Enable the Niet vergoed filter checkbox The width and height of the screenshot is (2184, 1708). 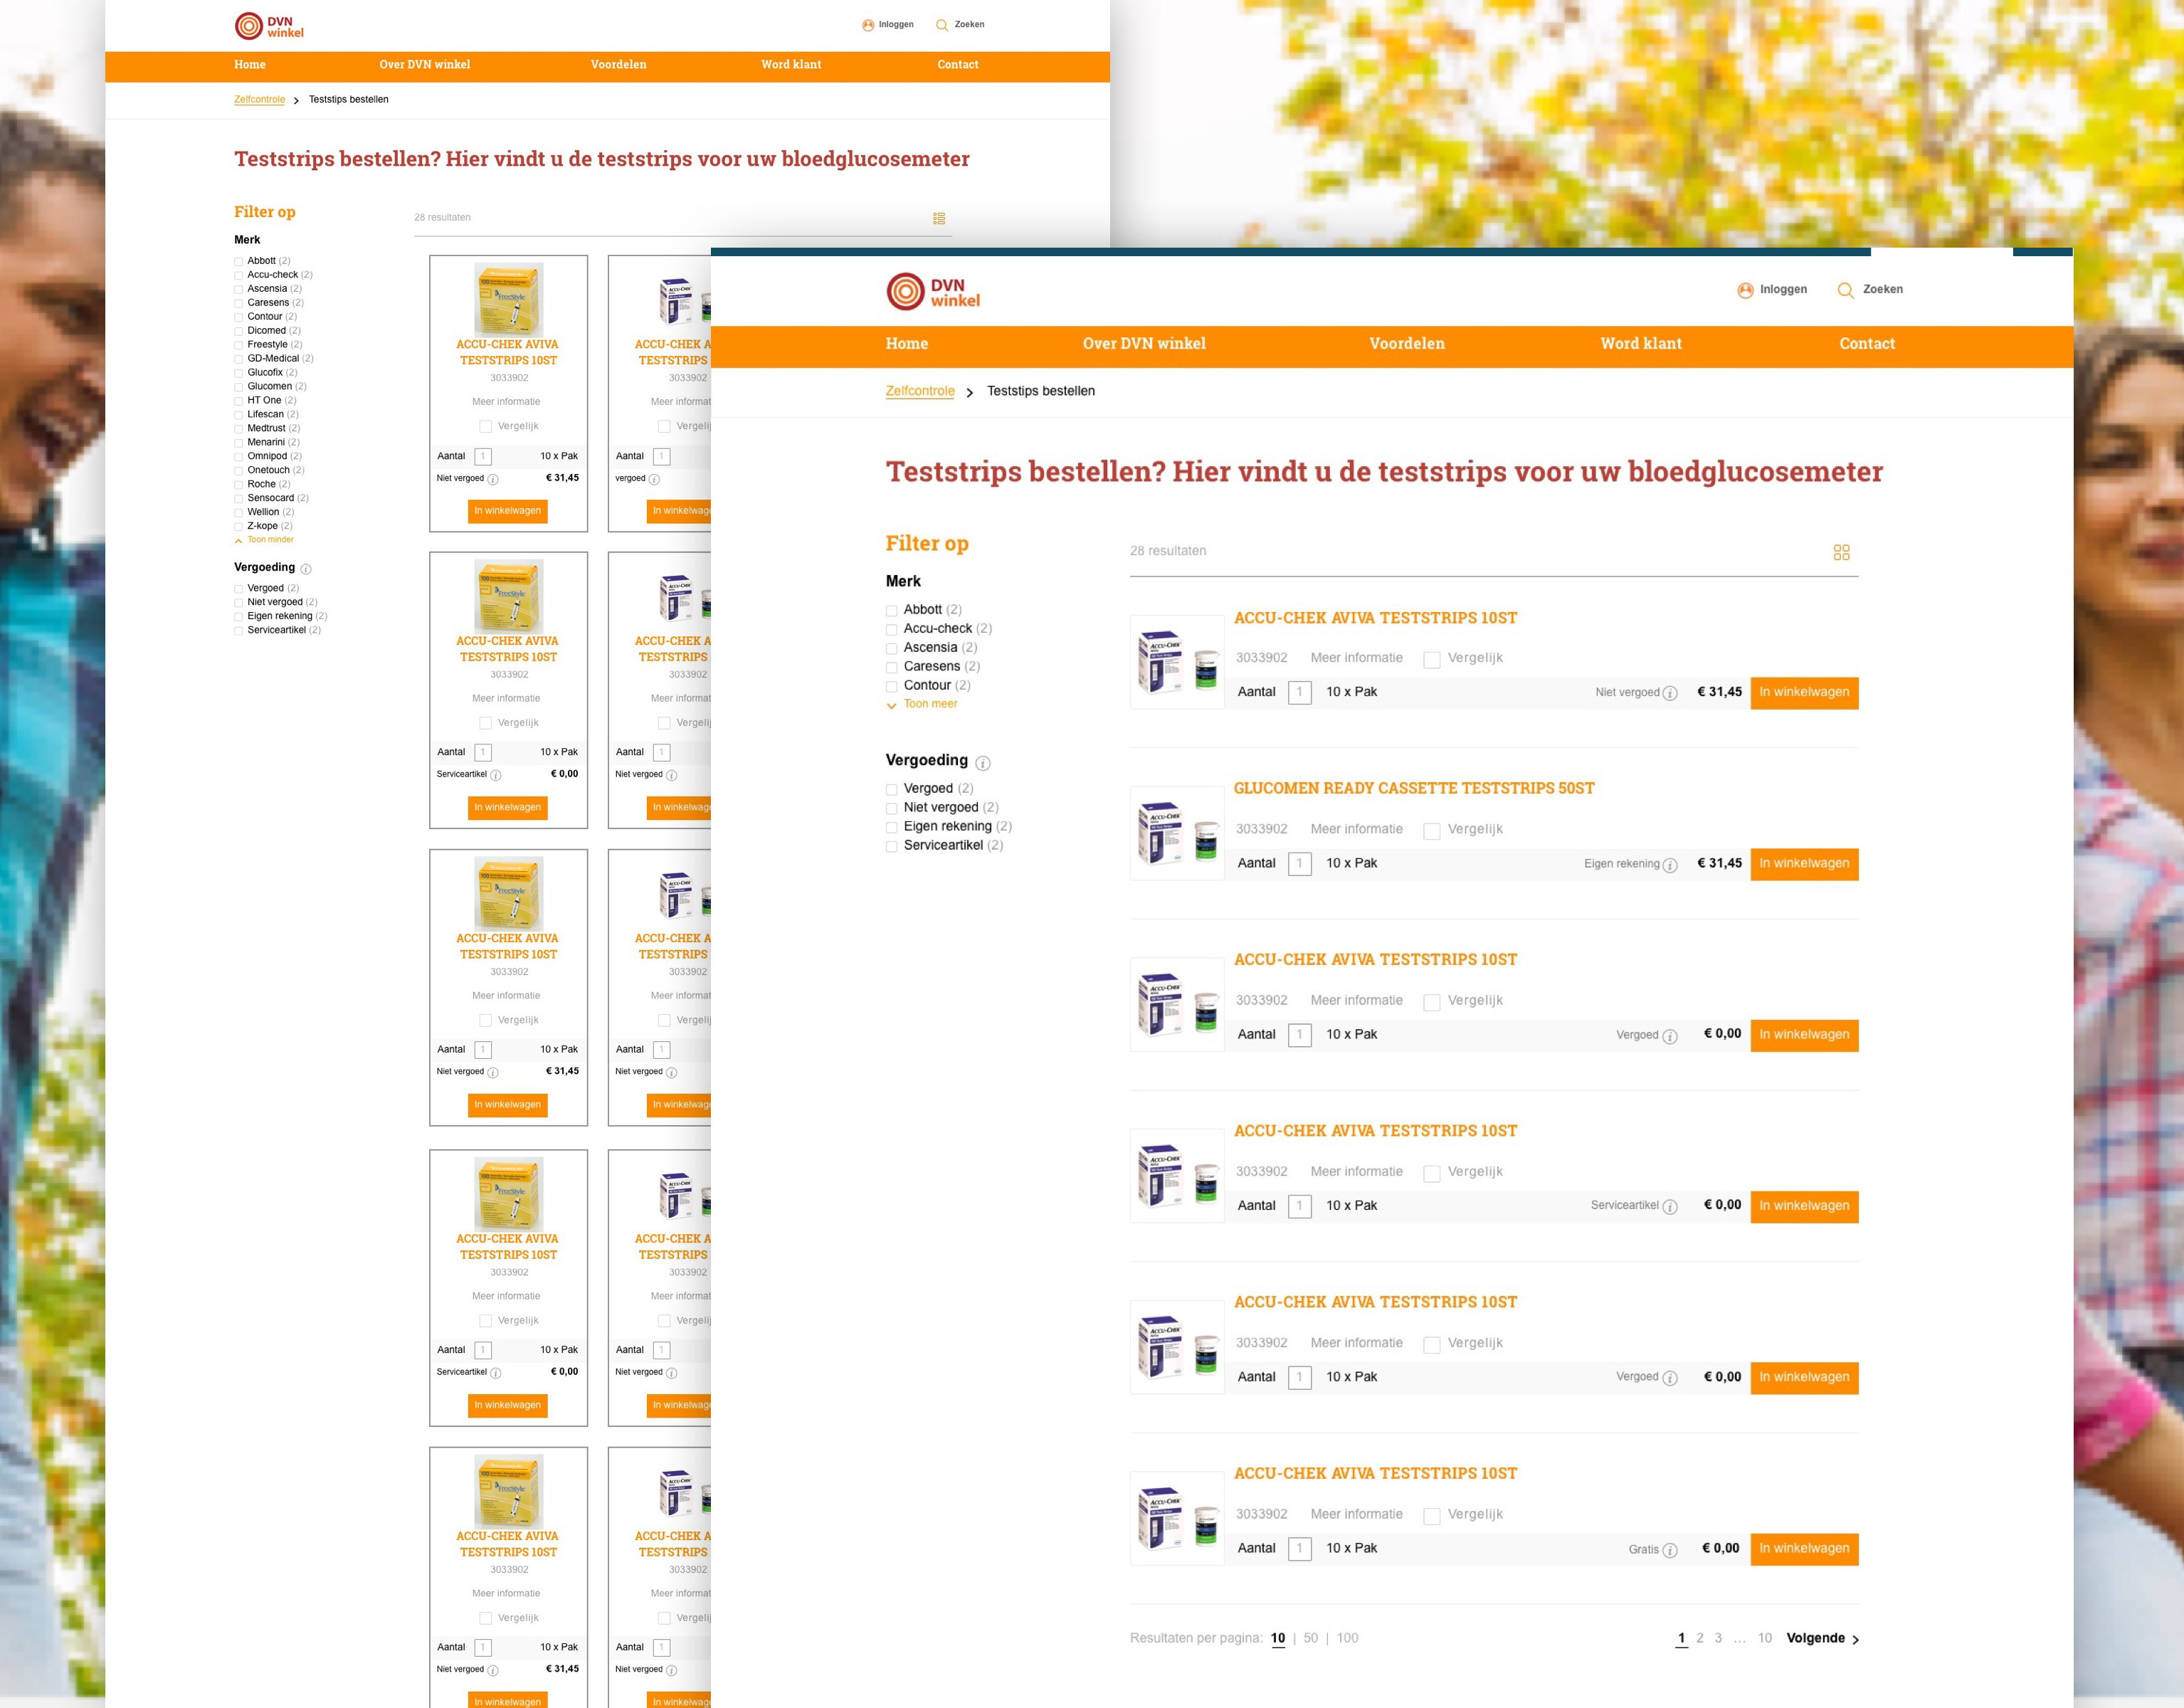pyautogui.click(x=891, y=809)
